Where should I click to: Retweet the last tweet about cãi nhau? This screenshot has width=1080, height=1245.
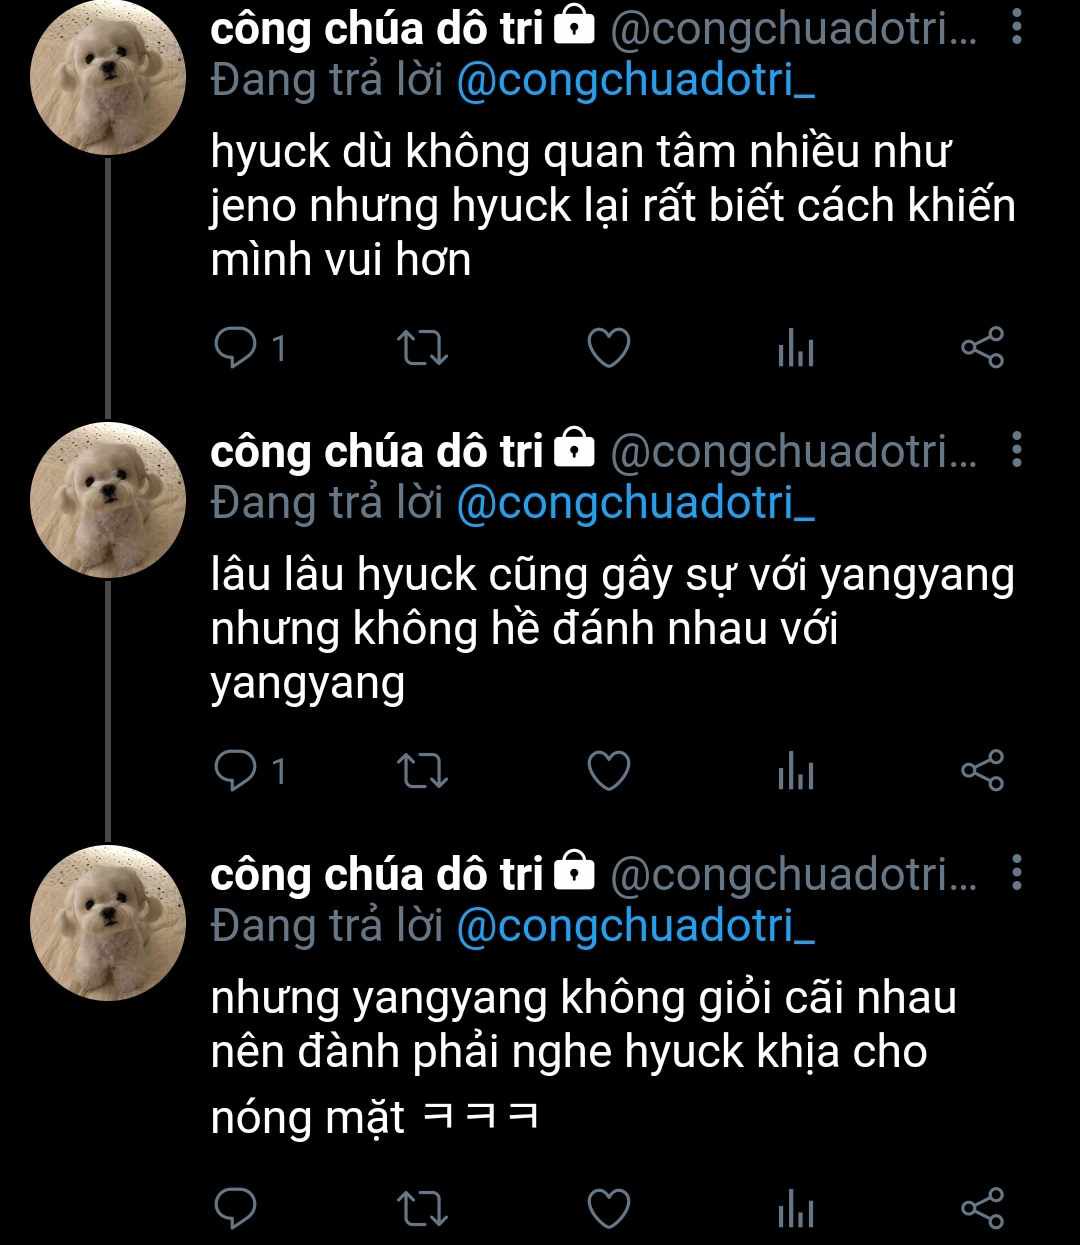pos(423,1208)
